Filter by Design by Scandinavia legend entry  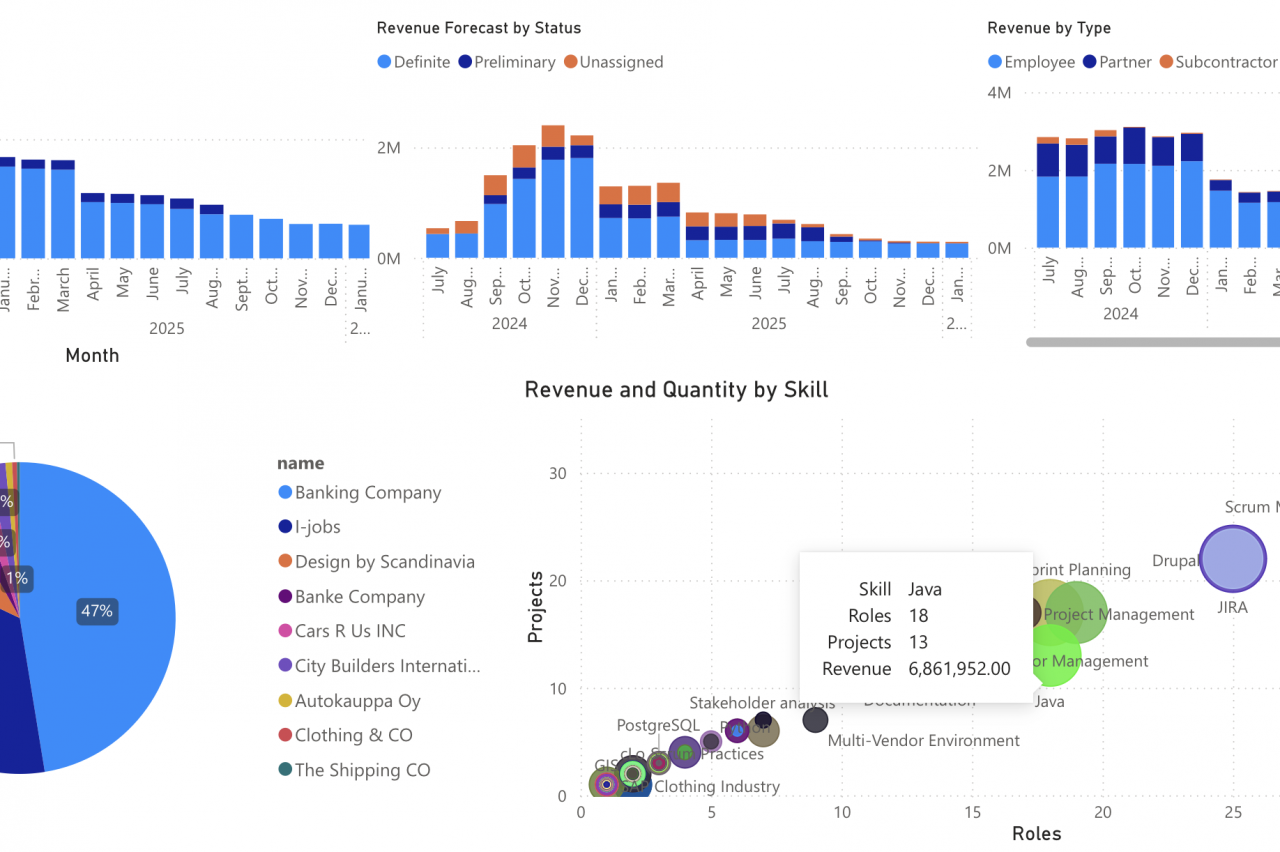pyautogui.click(x=384, y=562)
